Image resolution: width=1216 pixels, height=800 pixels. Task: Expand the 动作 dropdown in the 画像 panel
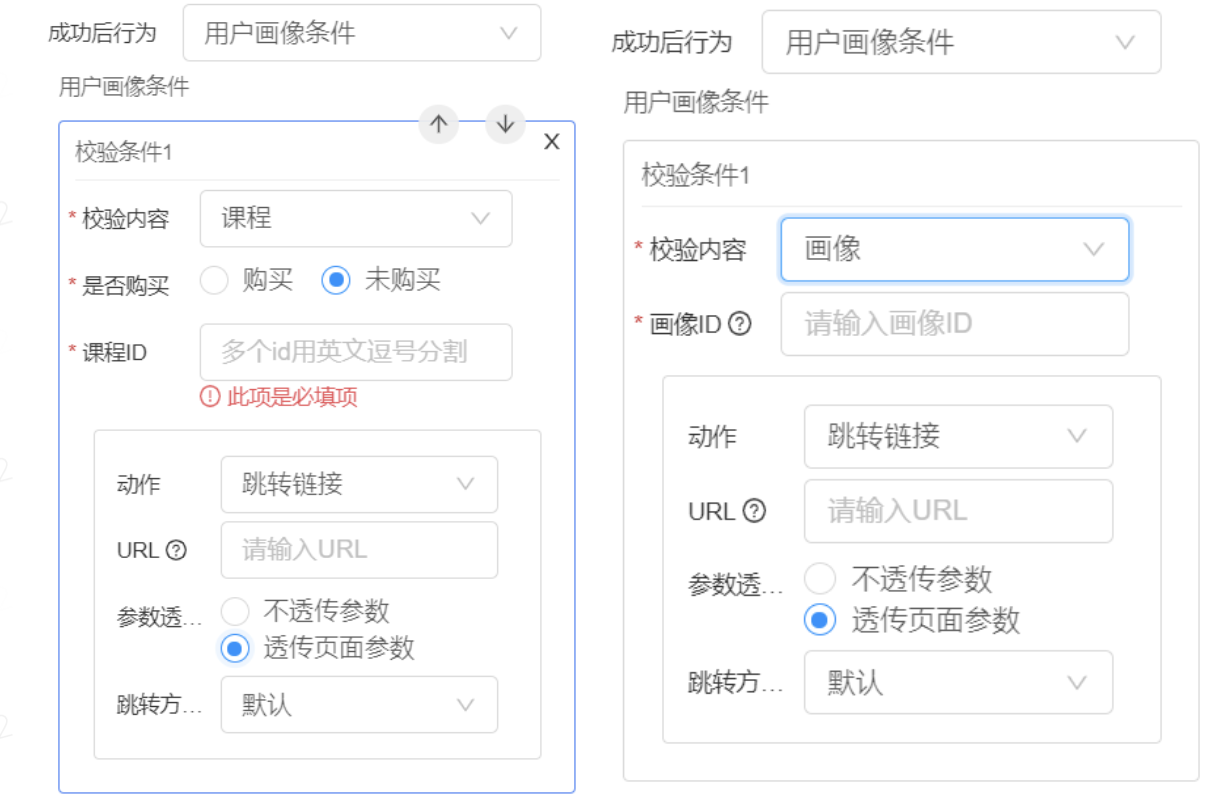957,436
